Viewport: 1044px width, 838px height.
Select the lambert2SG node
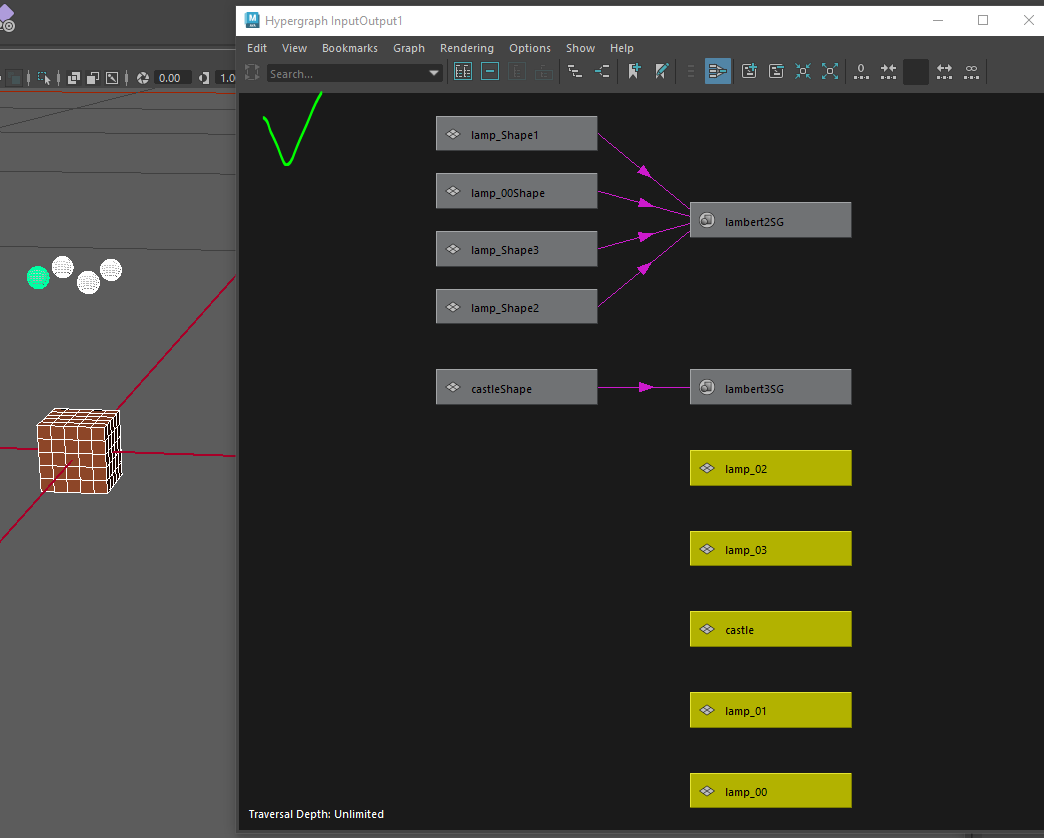click(770, 220)
